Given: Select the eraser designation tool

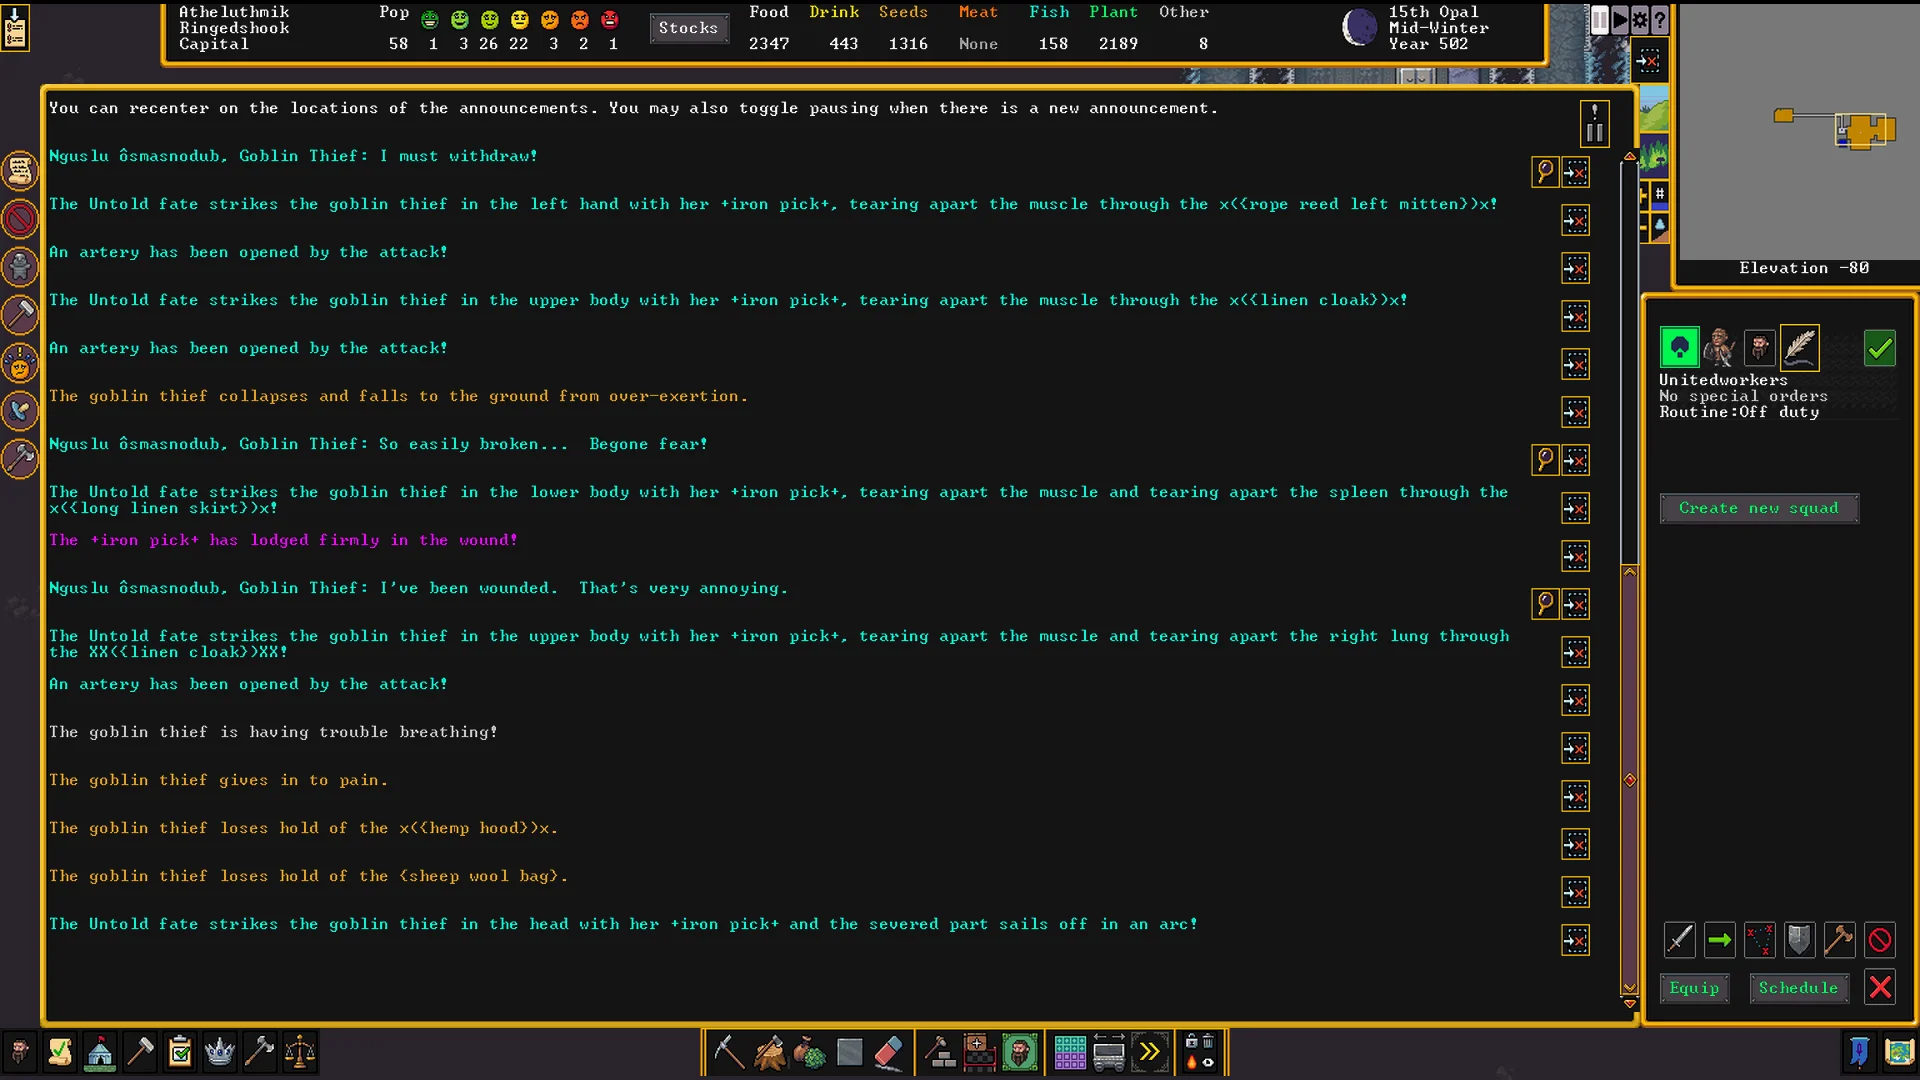Looking at the screenshot, I should (x=889, y=1052).
